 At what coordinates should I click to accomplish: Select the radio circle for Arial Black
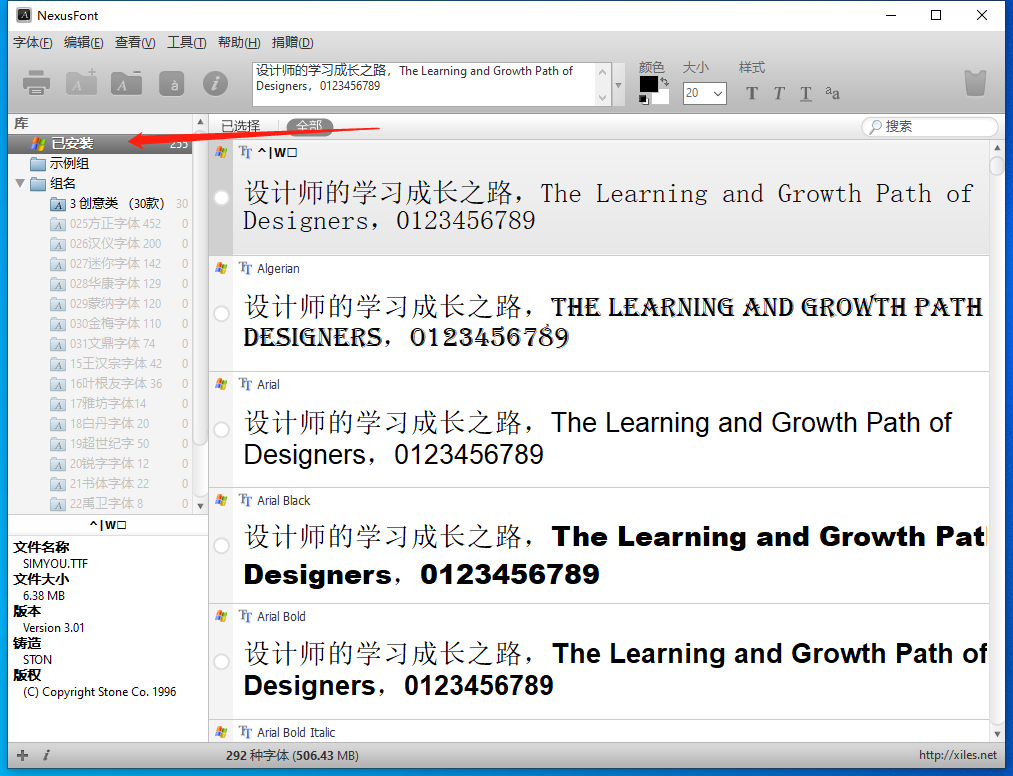(x=222, y=546)
